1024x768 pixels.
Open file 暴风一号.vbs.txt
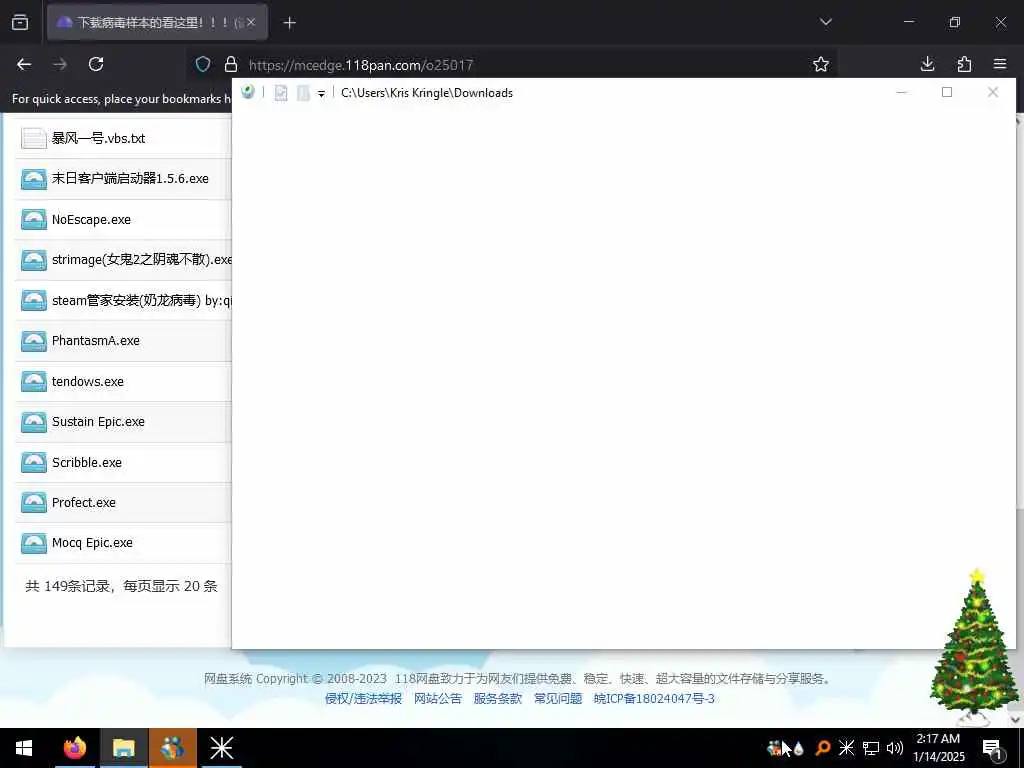99,138
